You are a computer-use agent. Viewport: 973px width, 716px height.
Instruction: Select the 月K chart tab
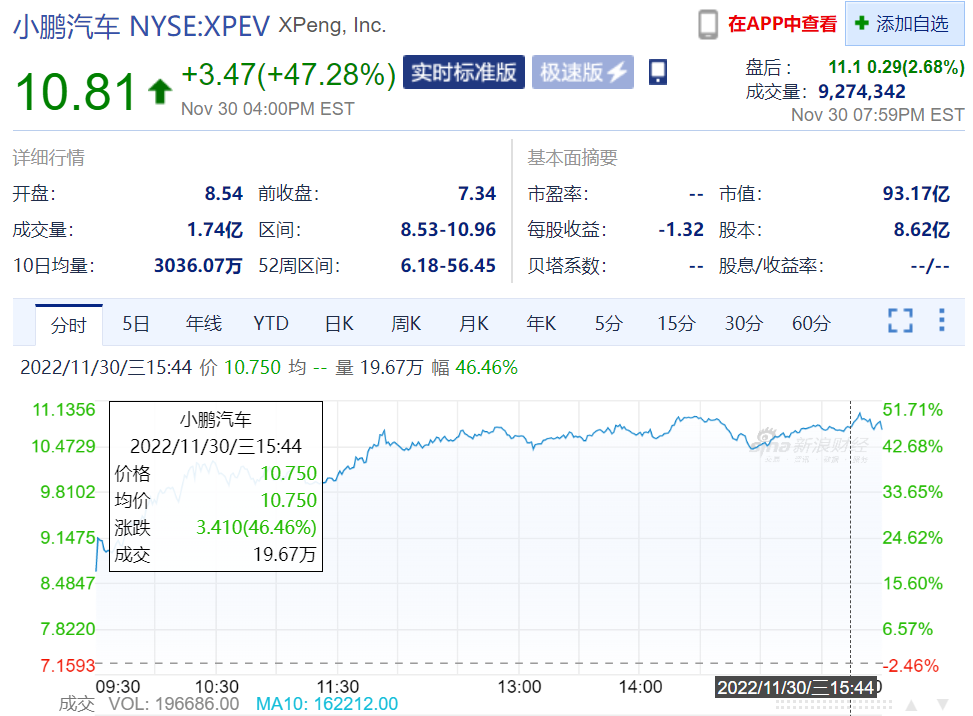click(473, 323)
